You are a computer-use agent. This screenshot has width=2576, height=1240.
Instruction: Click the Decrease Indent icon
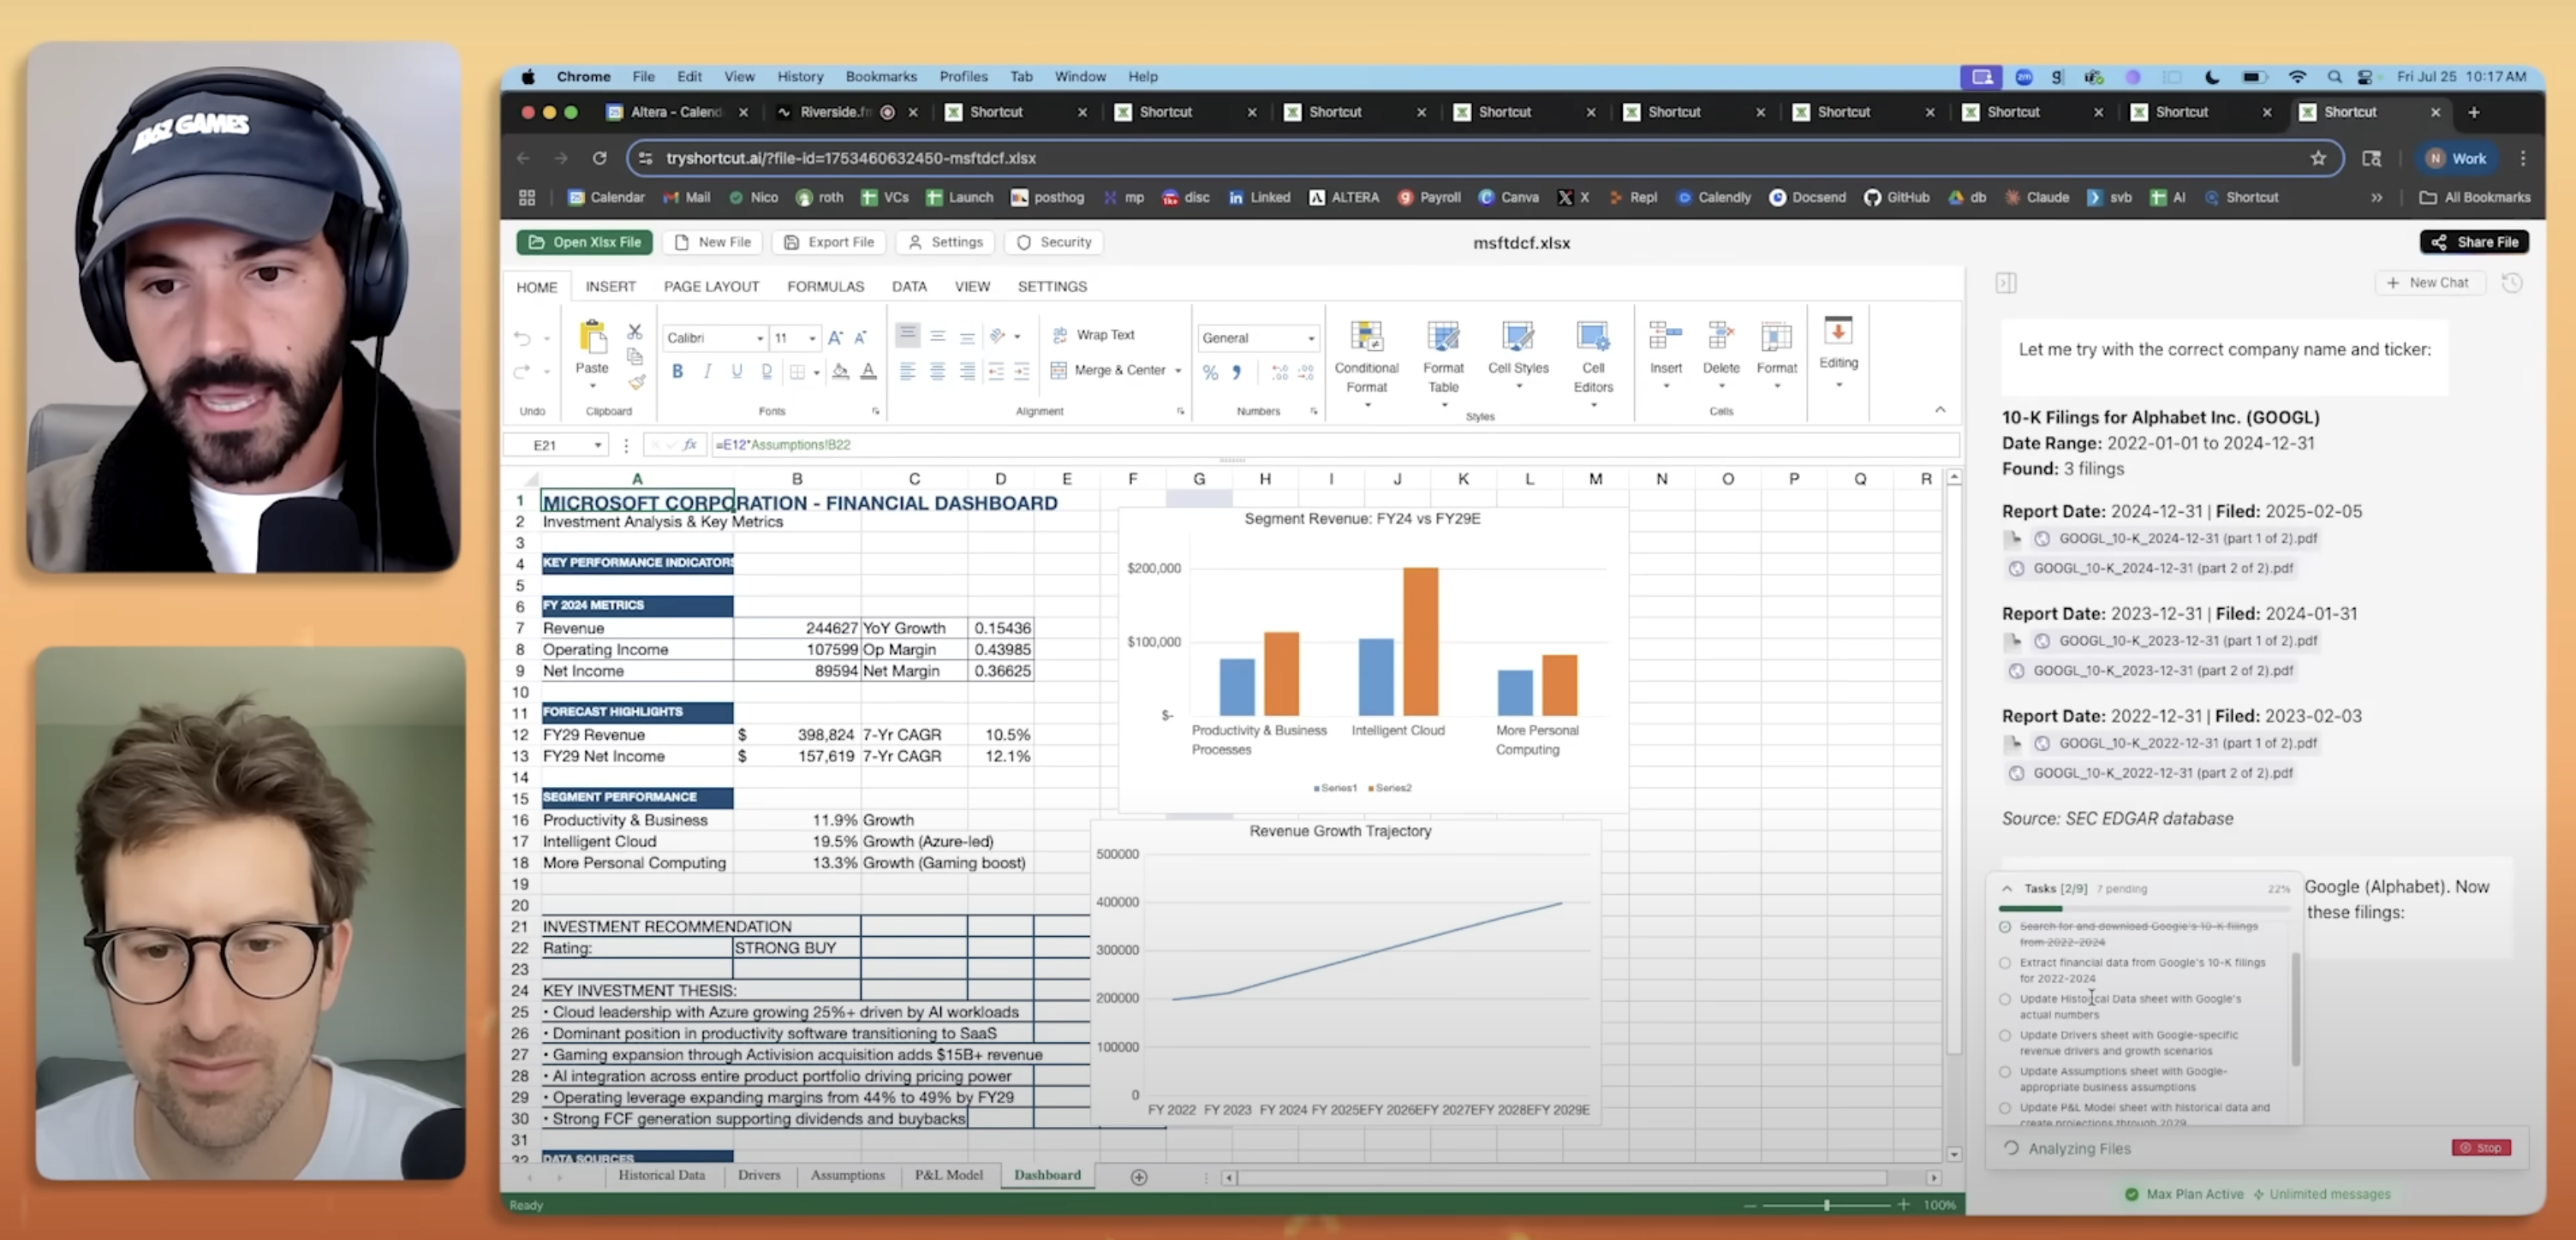click(x=996, y=371)
